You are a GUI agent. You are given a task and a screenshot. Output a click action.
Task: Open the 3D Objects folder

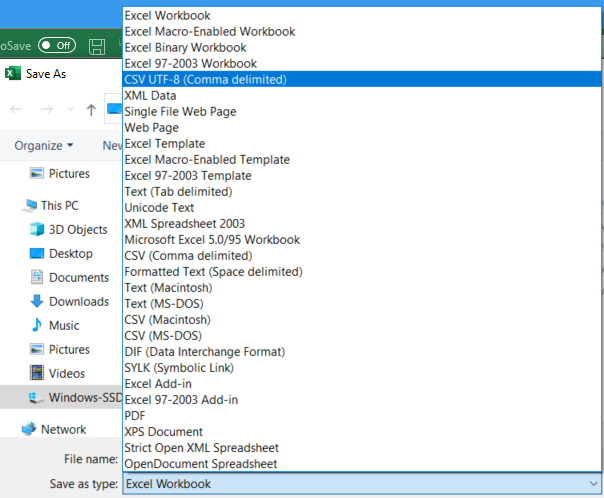coord(69,230)
